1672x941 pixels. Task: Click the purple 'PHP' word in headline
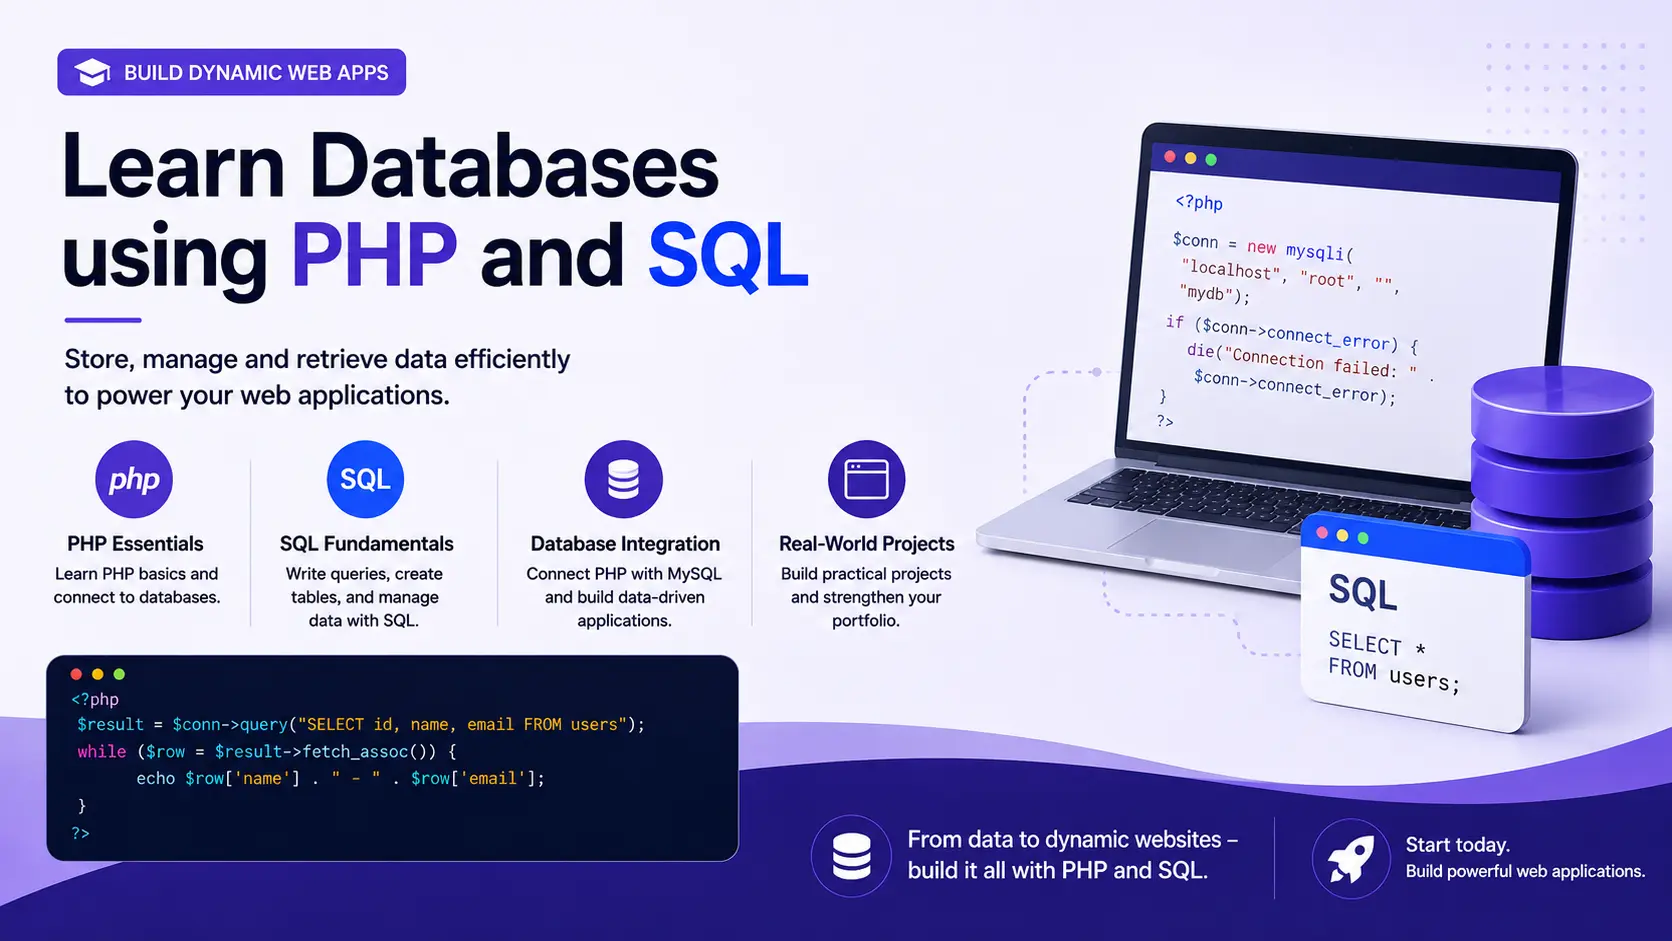[374, 256]
